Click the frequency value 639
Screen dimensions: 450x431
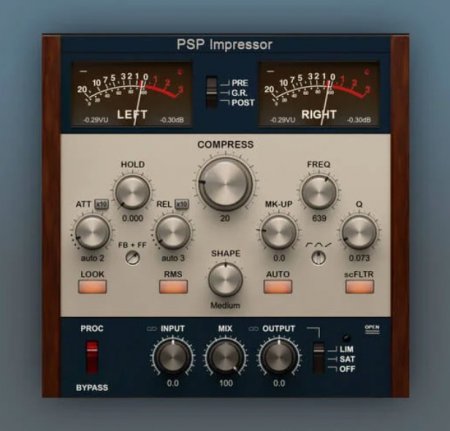(x=319, y=218)
